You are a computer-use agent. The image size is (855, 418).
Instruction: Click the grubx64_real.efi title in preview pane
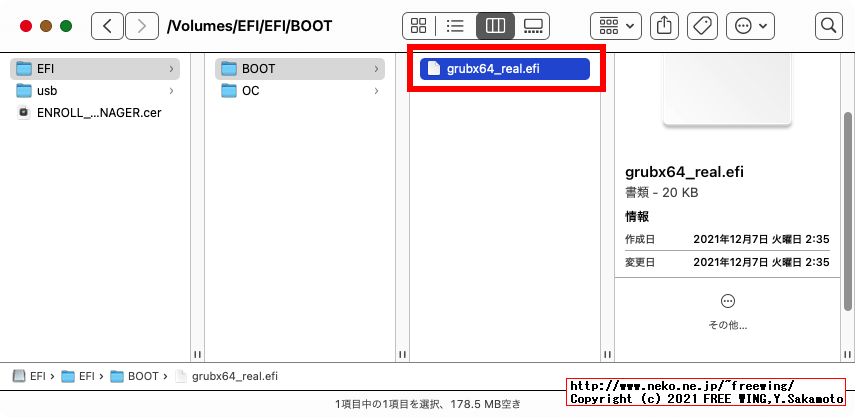pos(684,173)
